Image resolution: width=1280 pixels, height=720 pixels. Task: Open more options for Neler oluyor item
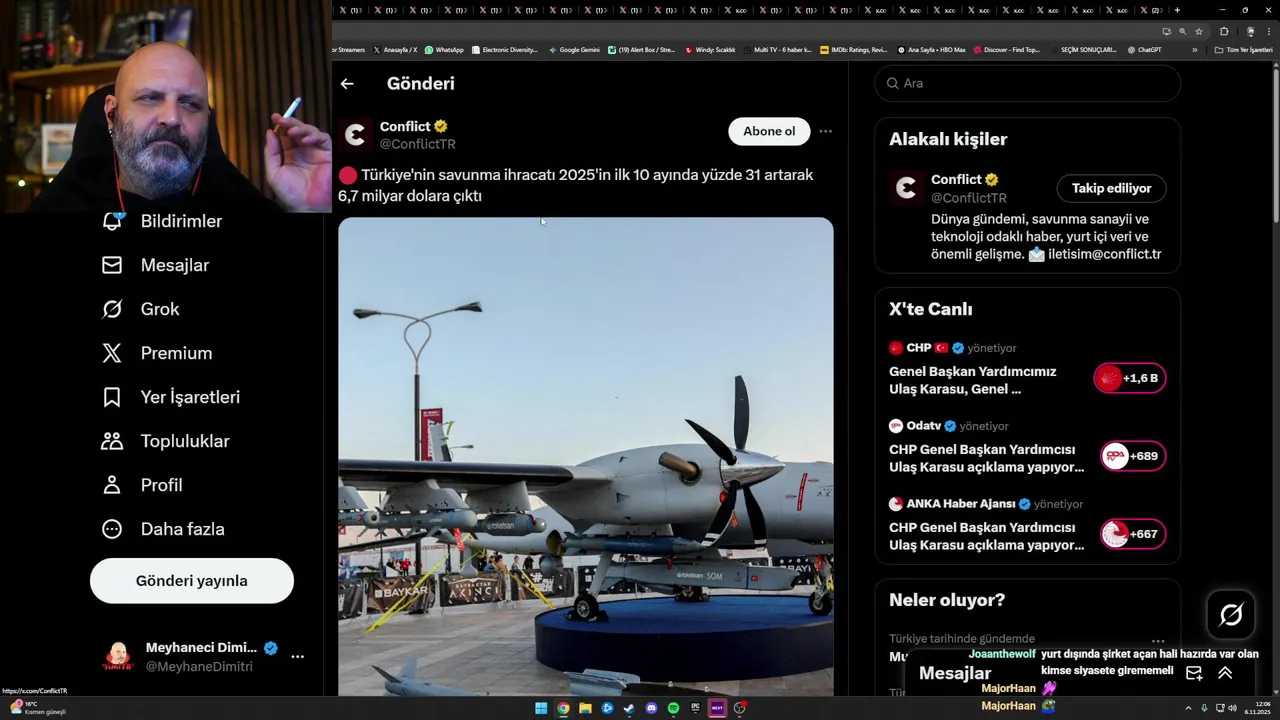coord(1158,641)
